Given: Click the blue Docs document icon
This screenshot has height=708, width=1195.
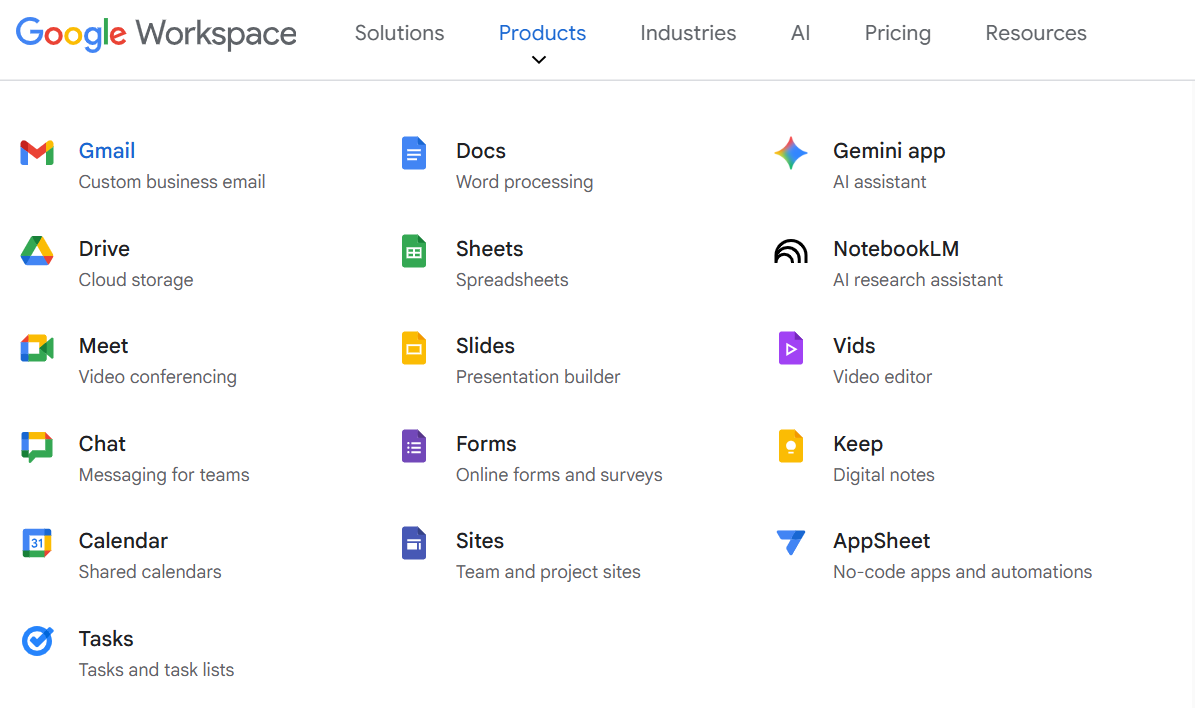Looking at the screenshot, I should [414, 153].
